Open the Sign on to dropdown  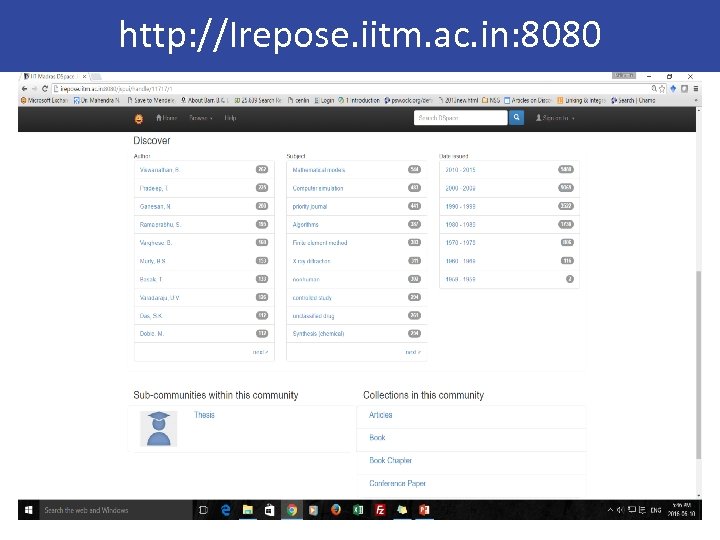click(x=555, y=118)
